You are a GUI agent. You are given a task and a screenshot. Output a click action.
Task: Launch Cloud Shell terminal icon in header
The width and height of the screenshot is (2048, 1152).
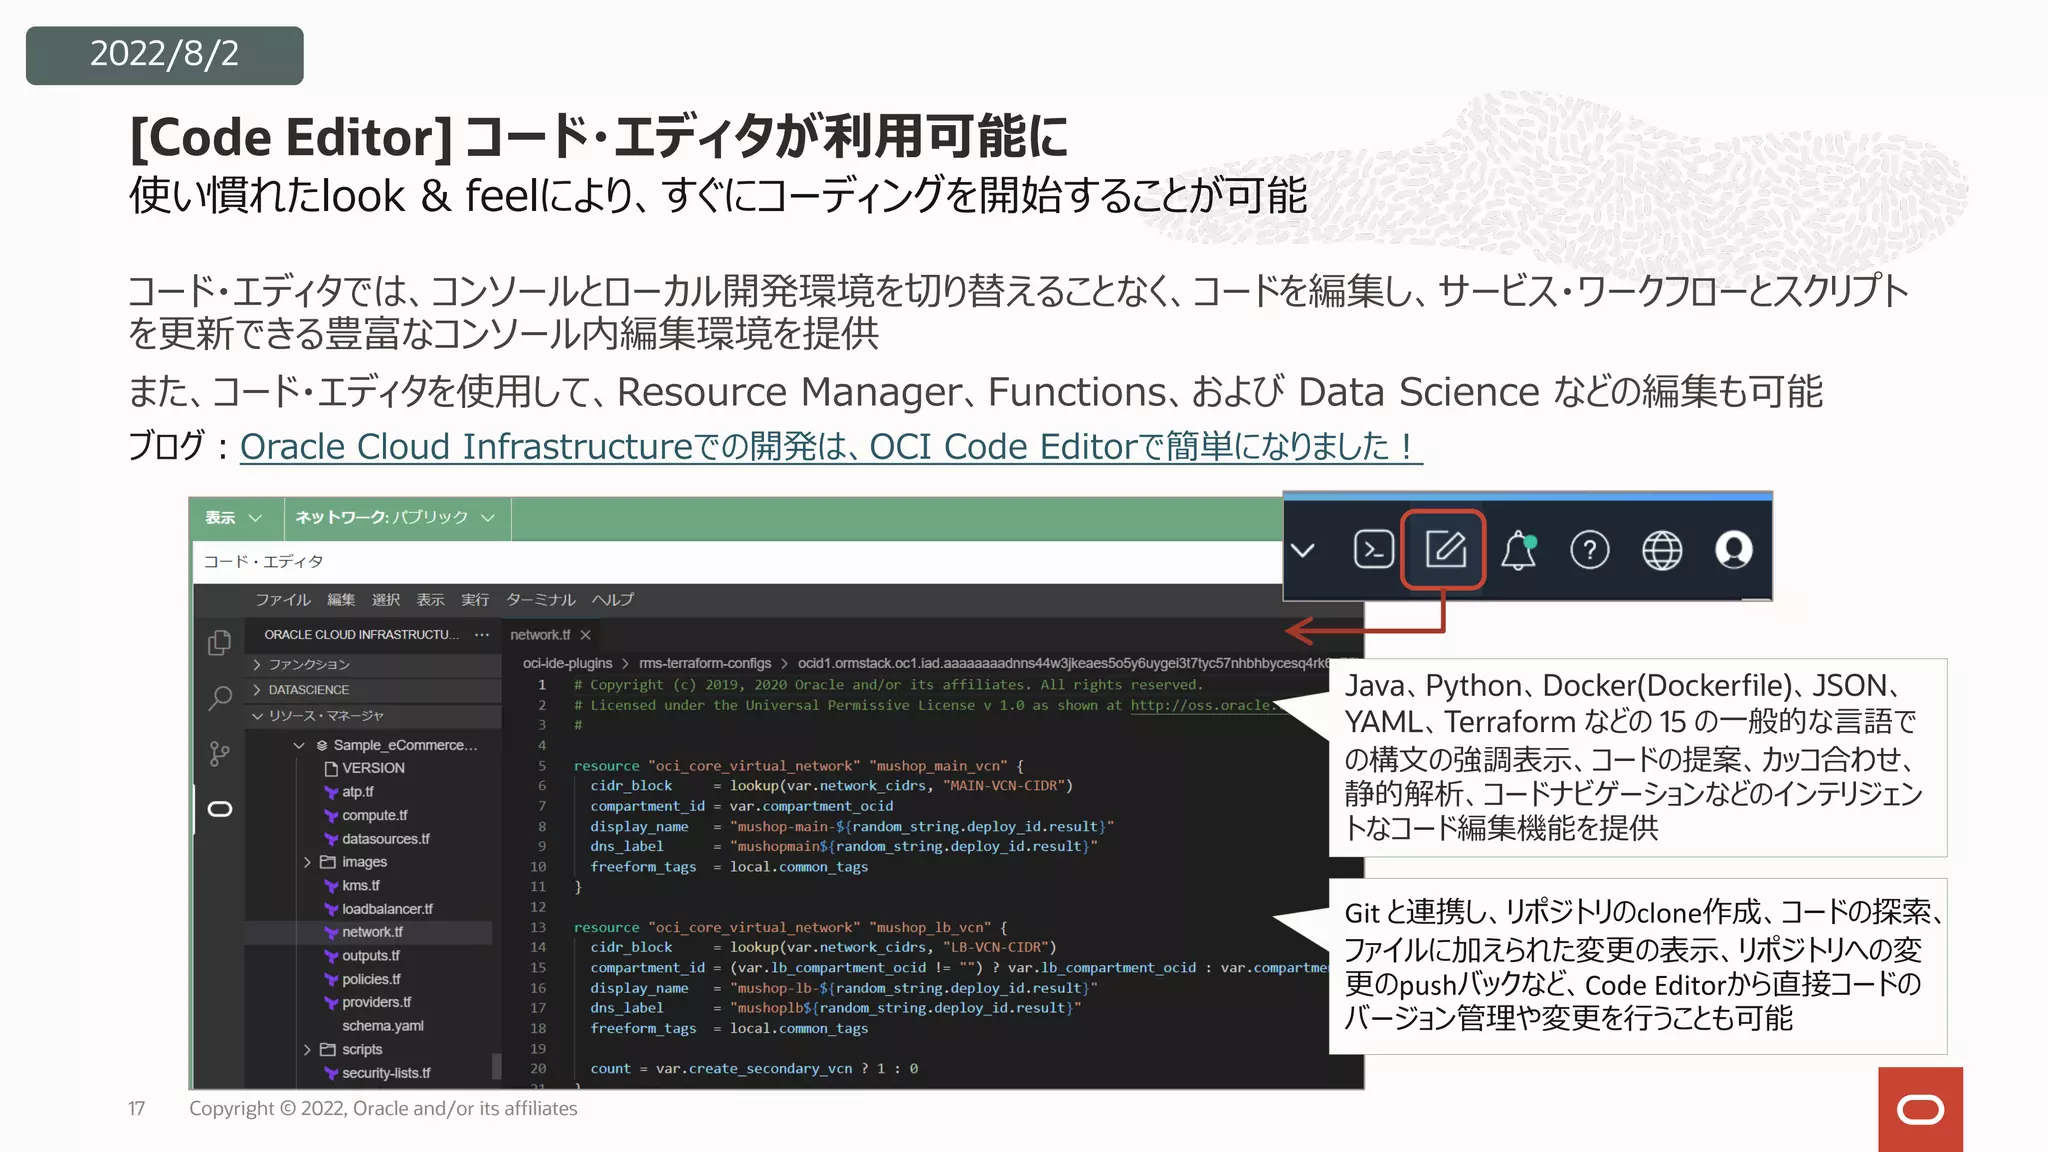point(1373,549)
